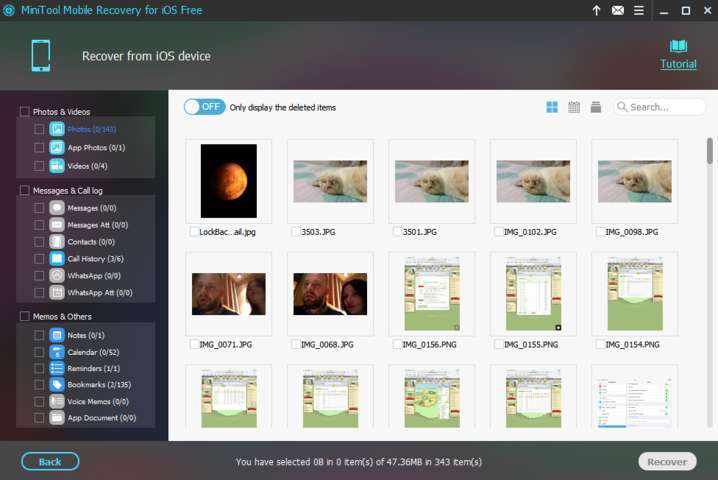This screenshot has height=480, width=718.
Task: Click the Notes category icon
Action: [57, 335]
